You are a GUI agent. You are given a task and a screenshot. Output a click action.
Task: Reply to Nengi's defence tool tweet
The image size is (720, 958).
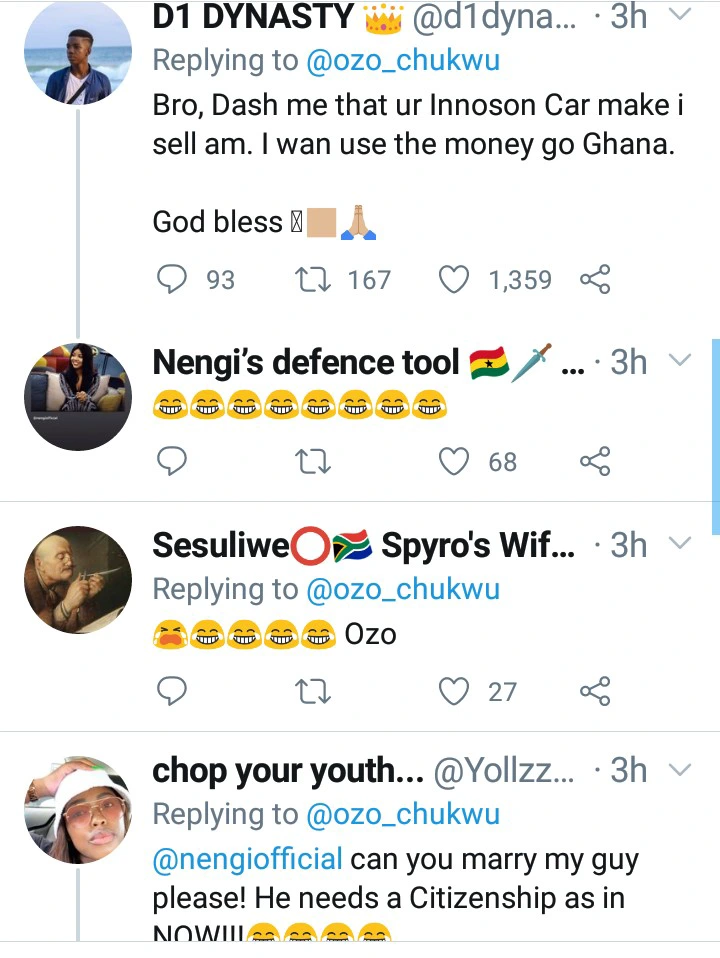(173, 461)
